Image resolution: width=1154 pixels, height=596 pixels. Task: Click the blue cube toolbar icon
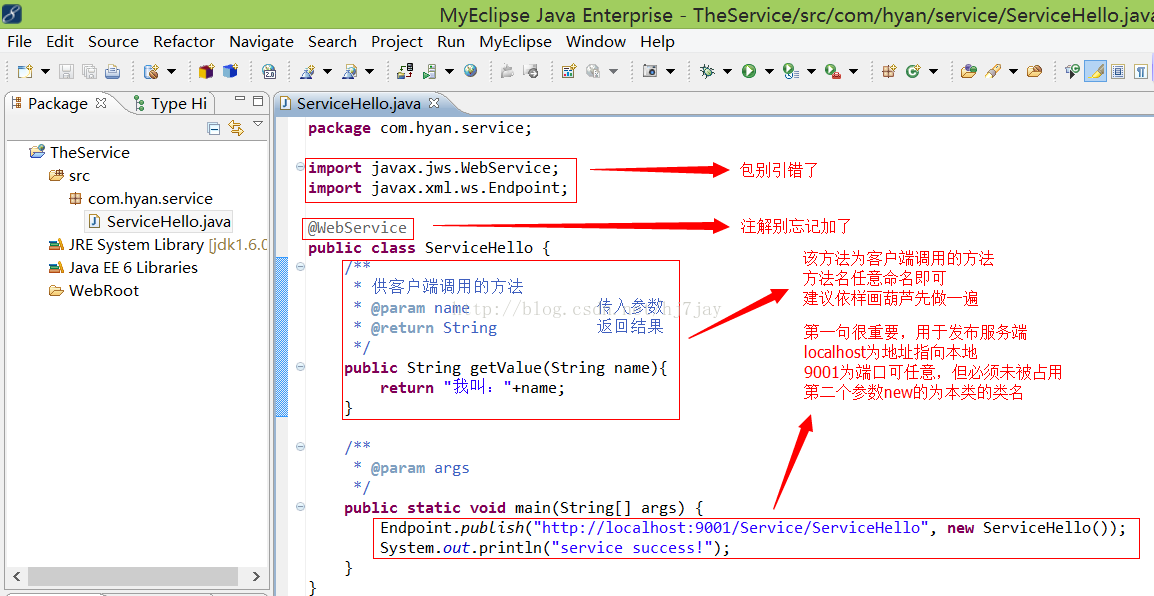pyautogui.click(x=230, y=71)
